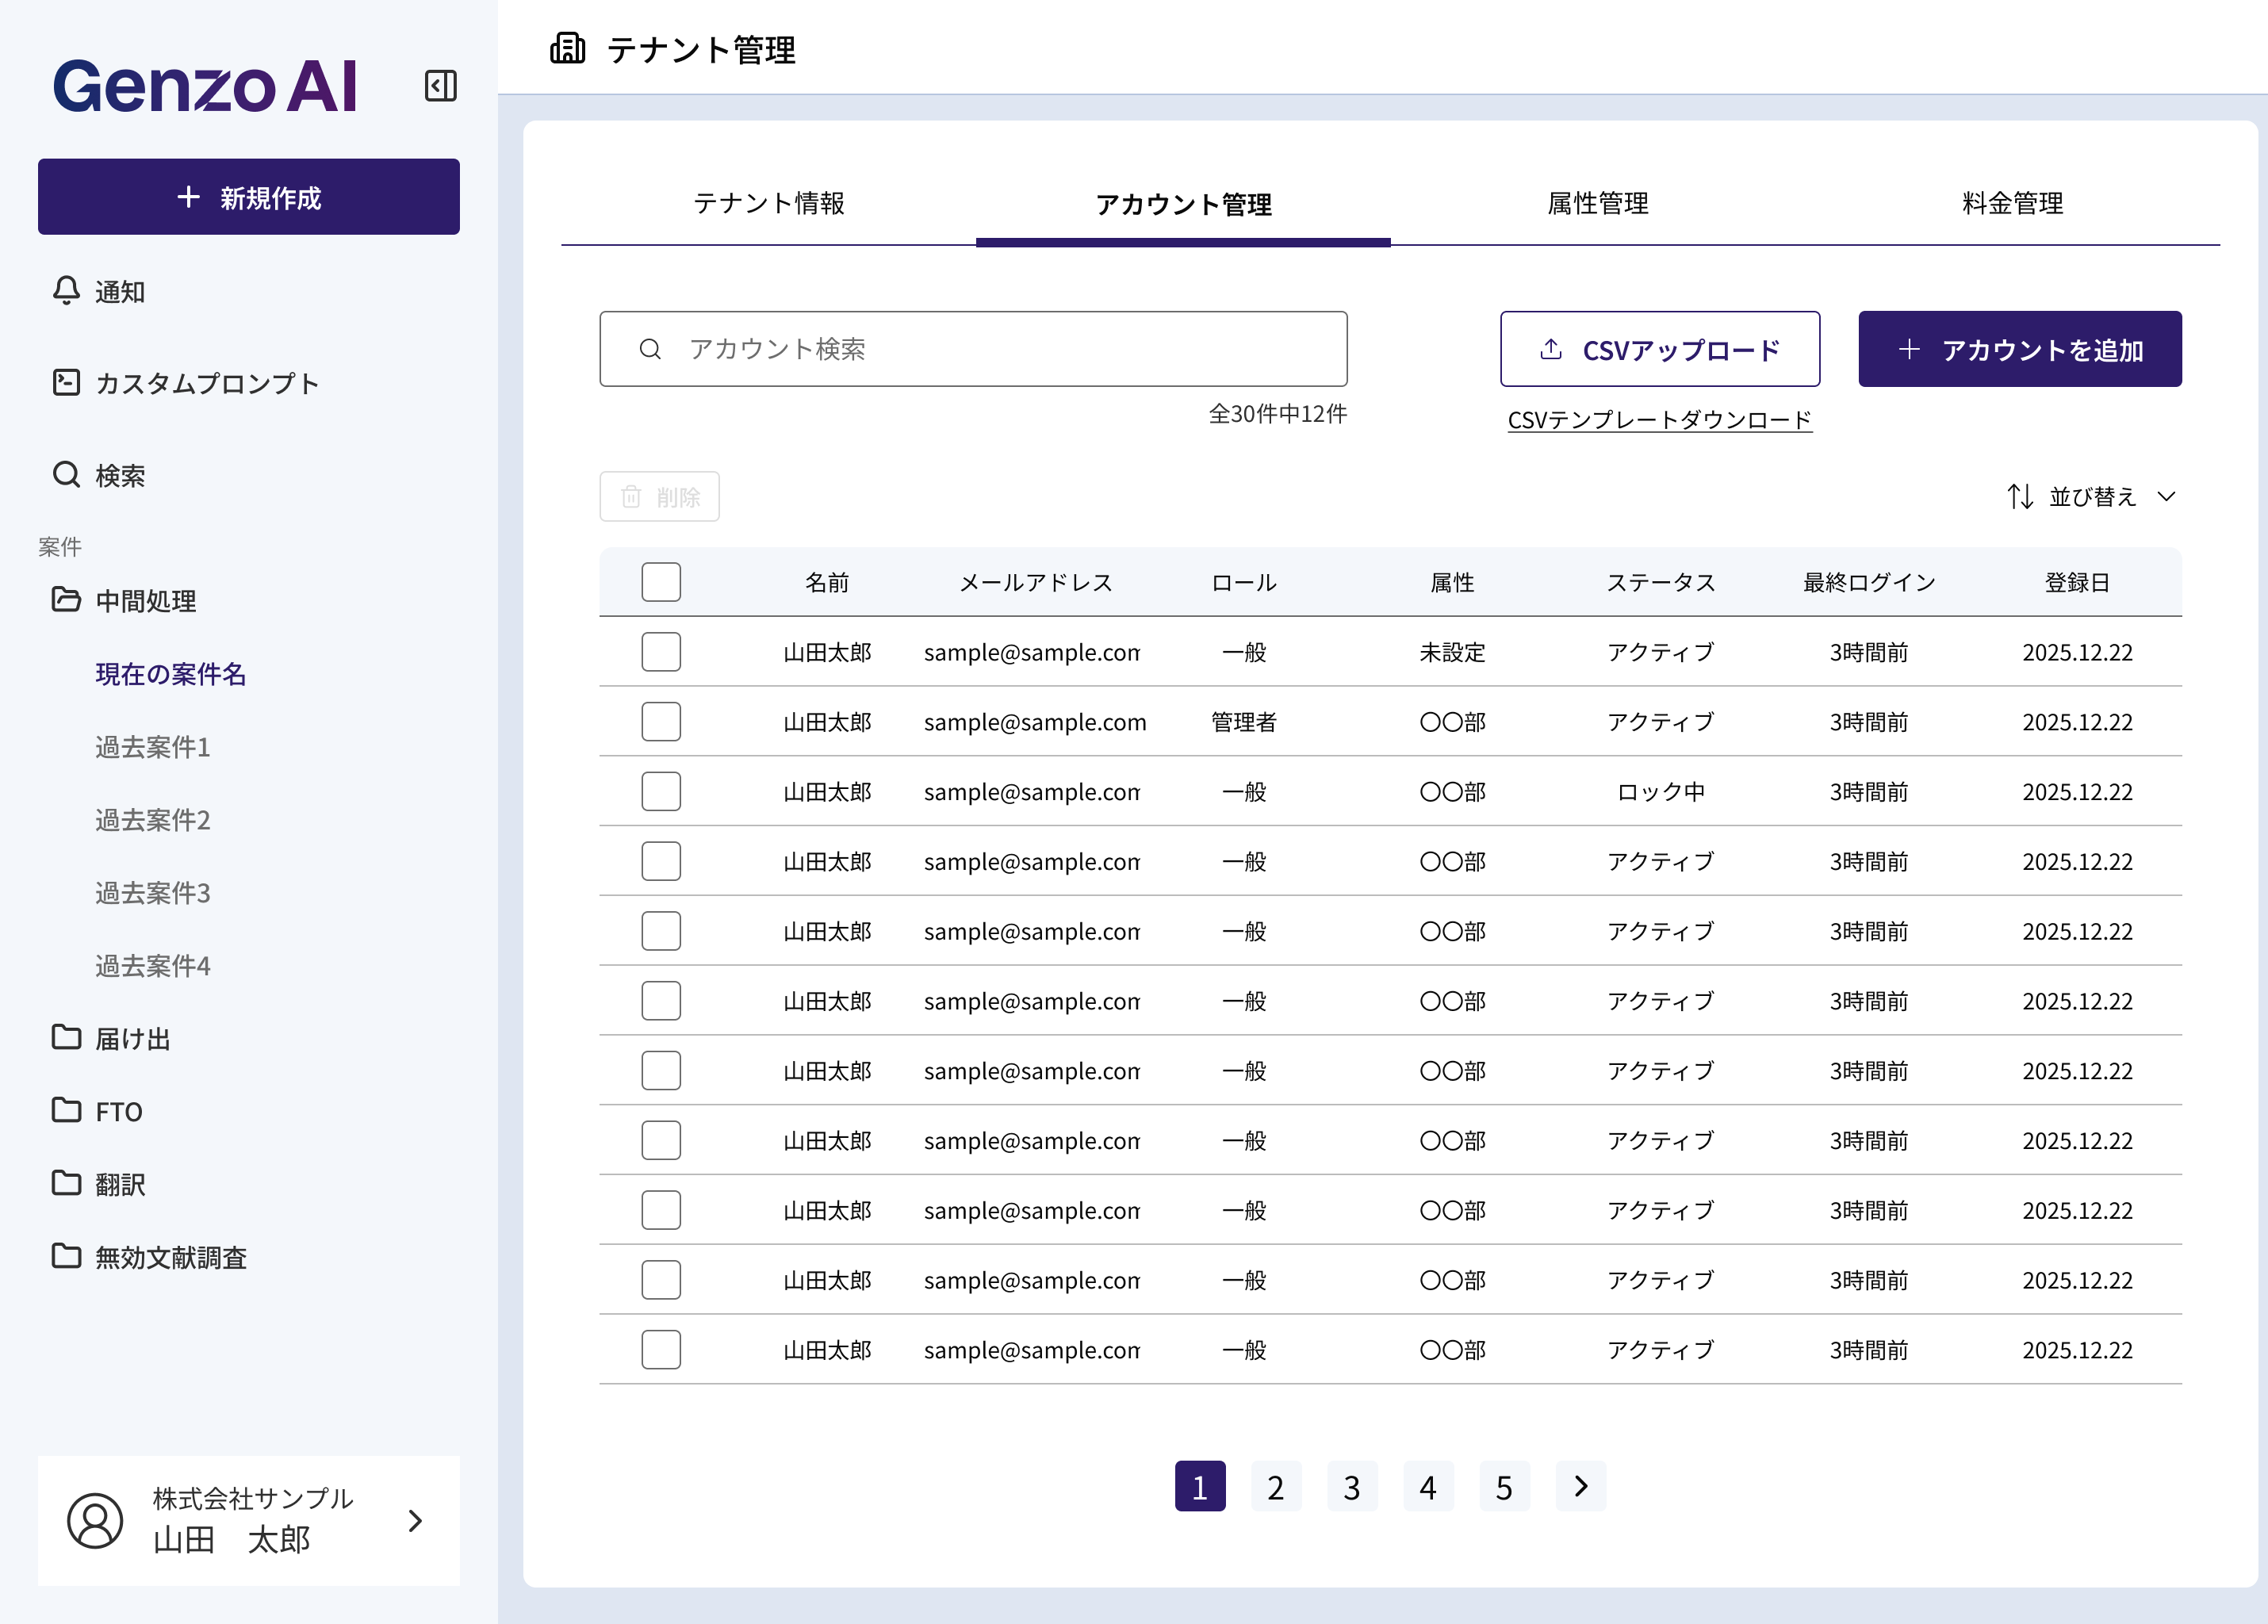Click the 最終ログイン column header
Viewport: 2268px width, 1624px height.
coord(1869,582)
